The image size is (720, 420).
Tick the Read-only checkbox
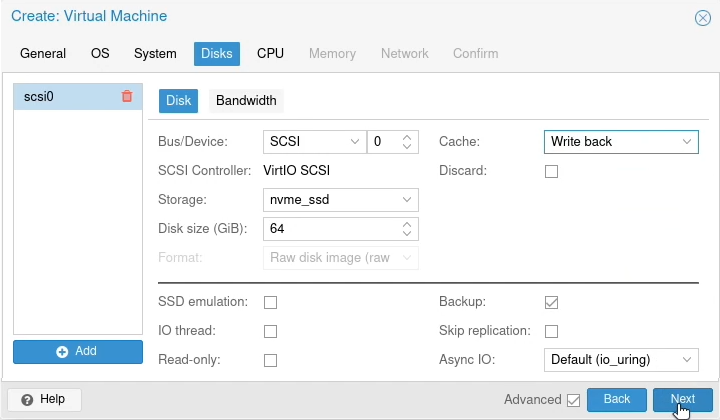pyautogui.click(x=270, y=360)
